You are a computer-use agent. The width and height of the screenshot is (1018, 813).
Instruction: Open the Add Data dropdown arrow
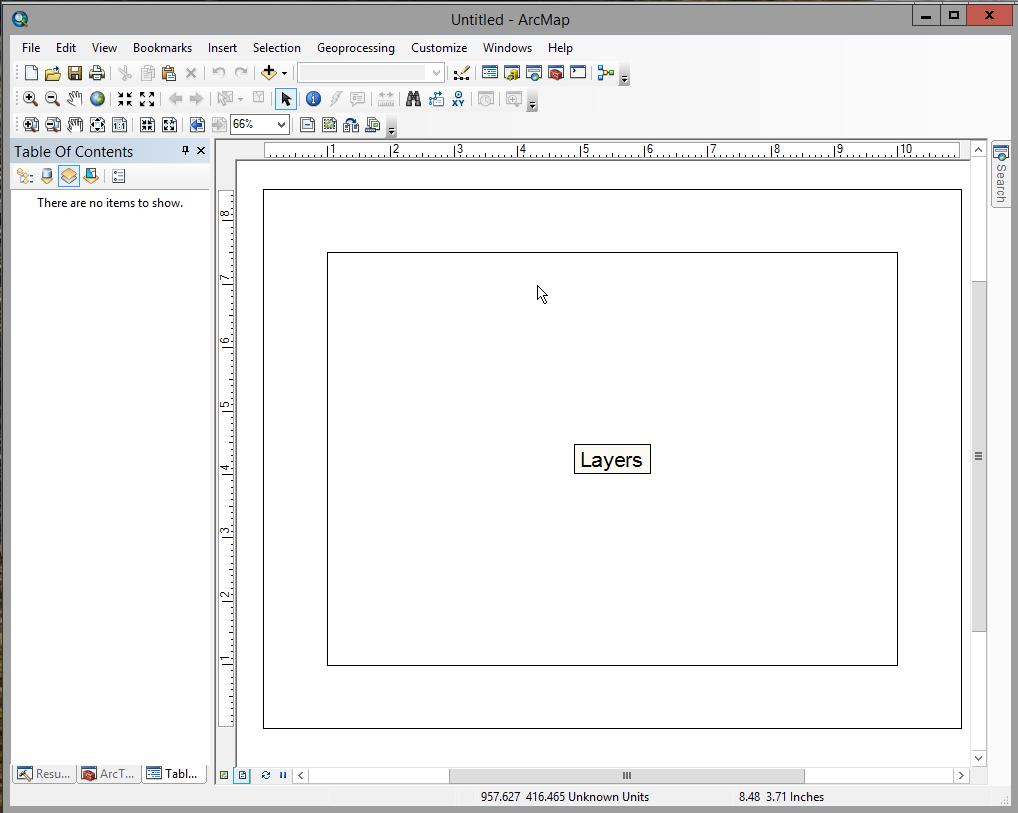coord(284,73)
